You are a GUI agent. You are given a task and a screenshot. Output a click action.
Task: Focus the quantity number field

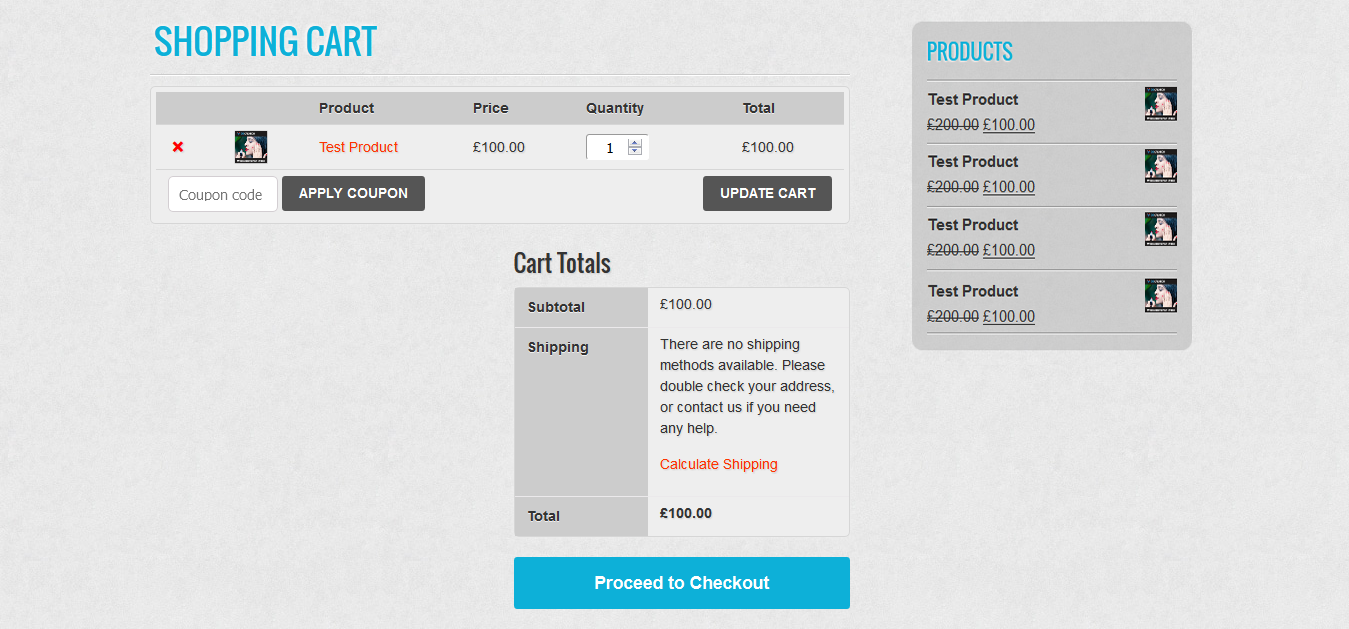(x=608, y=147)
